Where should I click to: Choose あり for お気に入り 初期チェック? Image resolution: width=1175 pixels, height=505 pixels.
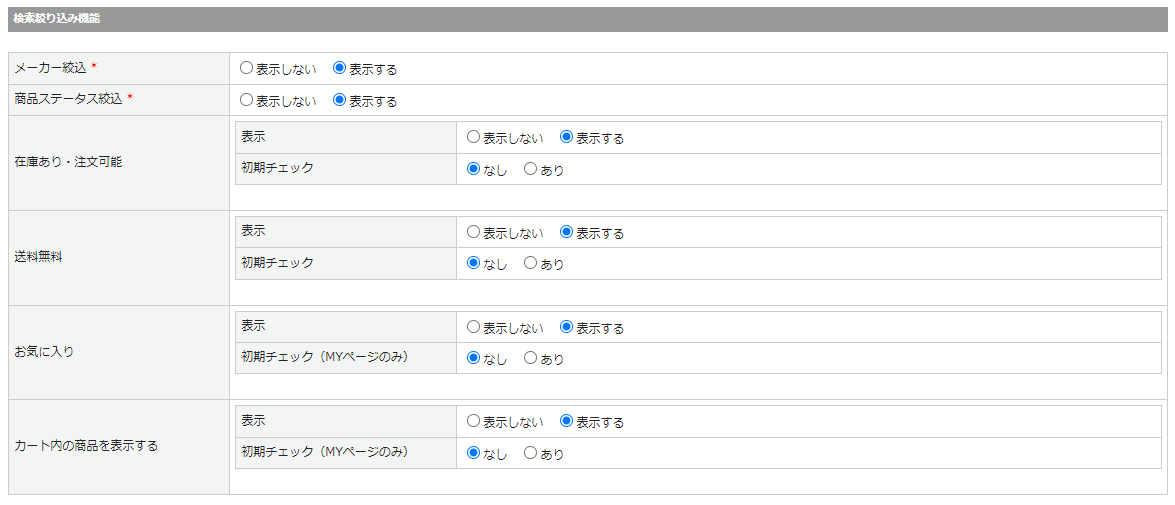(x=531, y=358)
